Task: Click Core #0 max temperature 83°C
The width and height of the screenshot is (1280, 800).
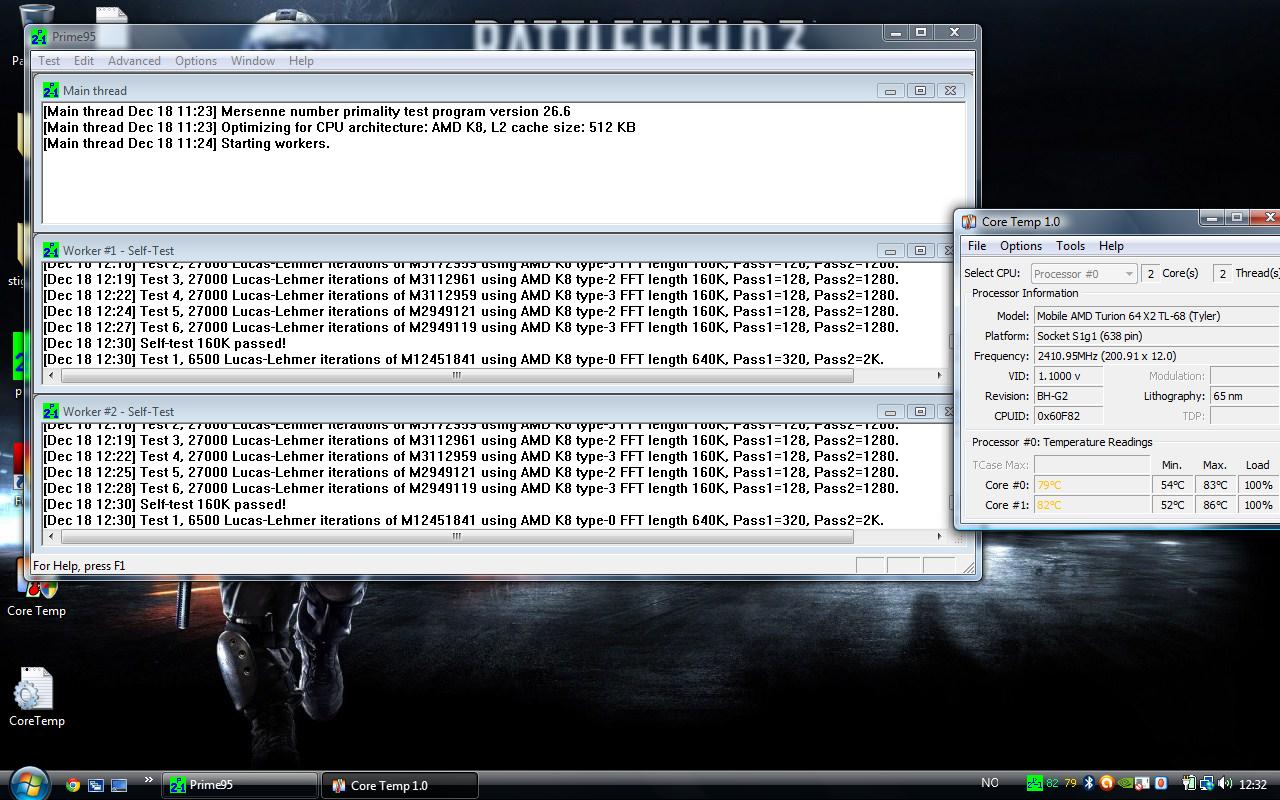Action: click(x=1215, y=485)
